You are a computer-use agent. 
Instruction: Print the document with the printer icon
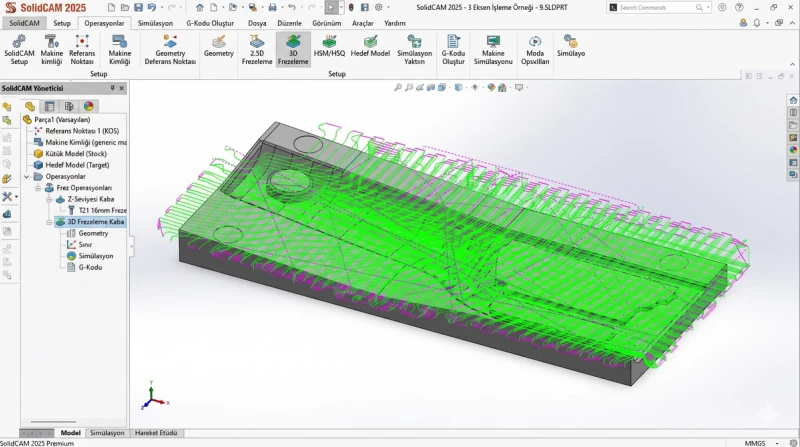(272, 8)
